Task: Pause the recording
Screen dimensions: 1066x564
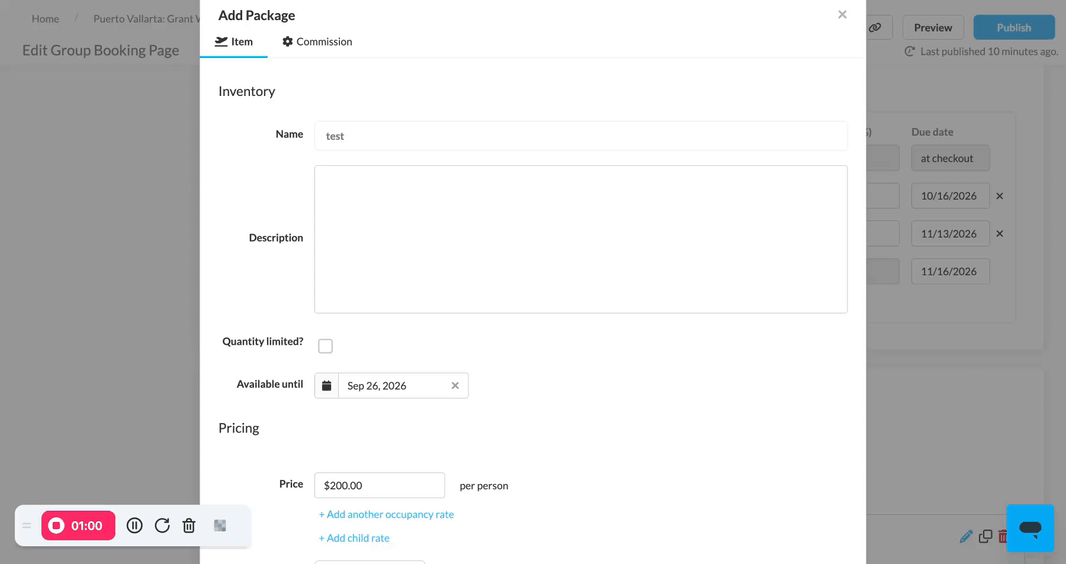Action: coord(135,525)
